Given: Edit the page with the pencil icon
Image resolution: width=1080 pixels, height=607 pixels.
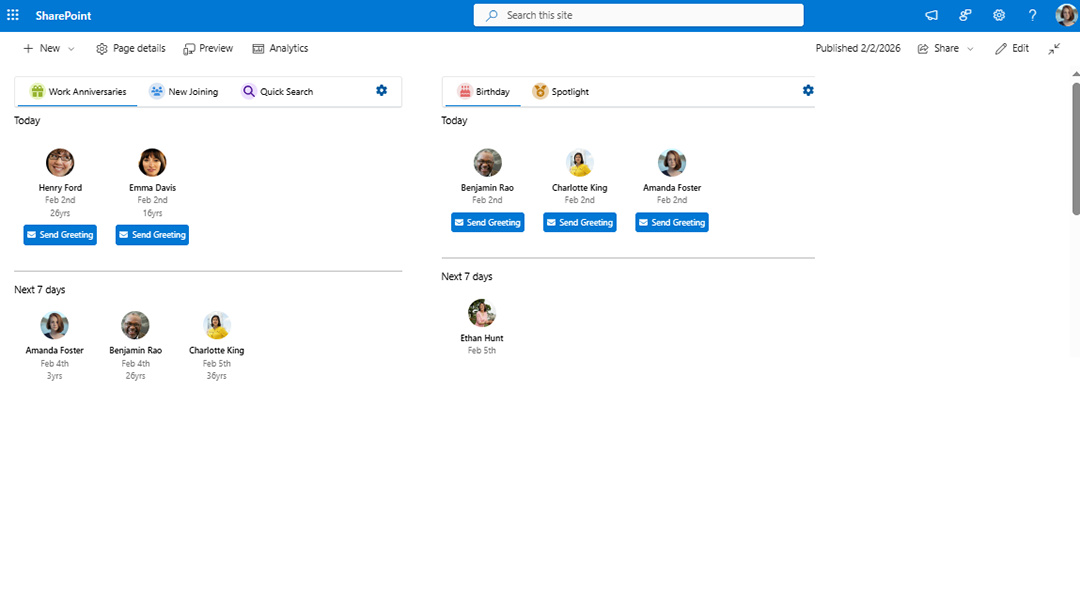Looking at the screenshot, I should pyautogui.click(x=1011, y=48).
